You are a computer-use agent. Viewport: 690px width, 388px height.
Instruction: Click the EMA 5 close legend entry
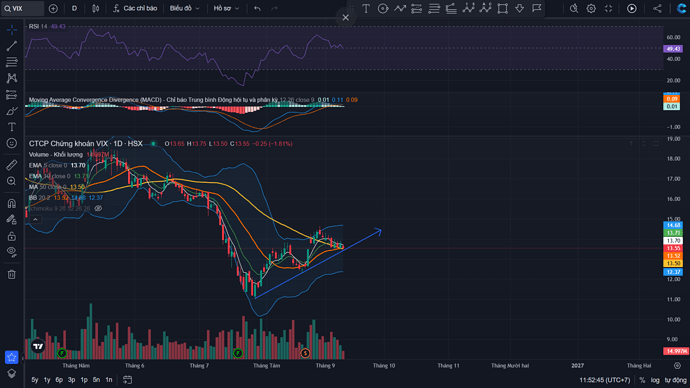point(57,165)
